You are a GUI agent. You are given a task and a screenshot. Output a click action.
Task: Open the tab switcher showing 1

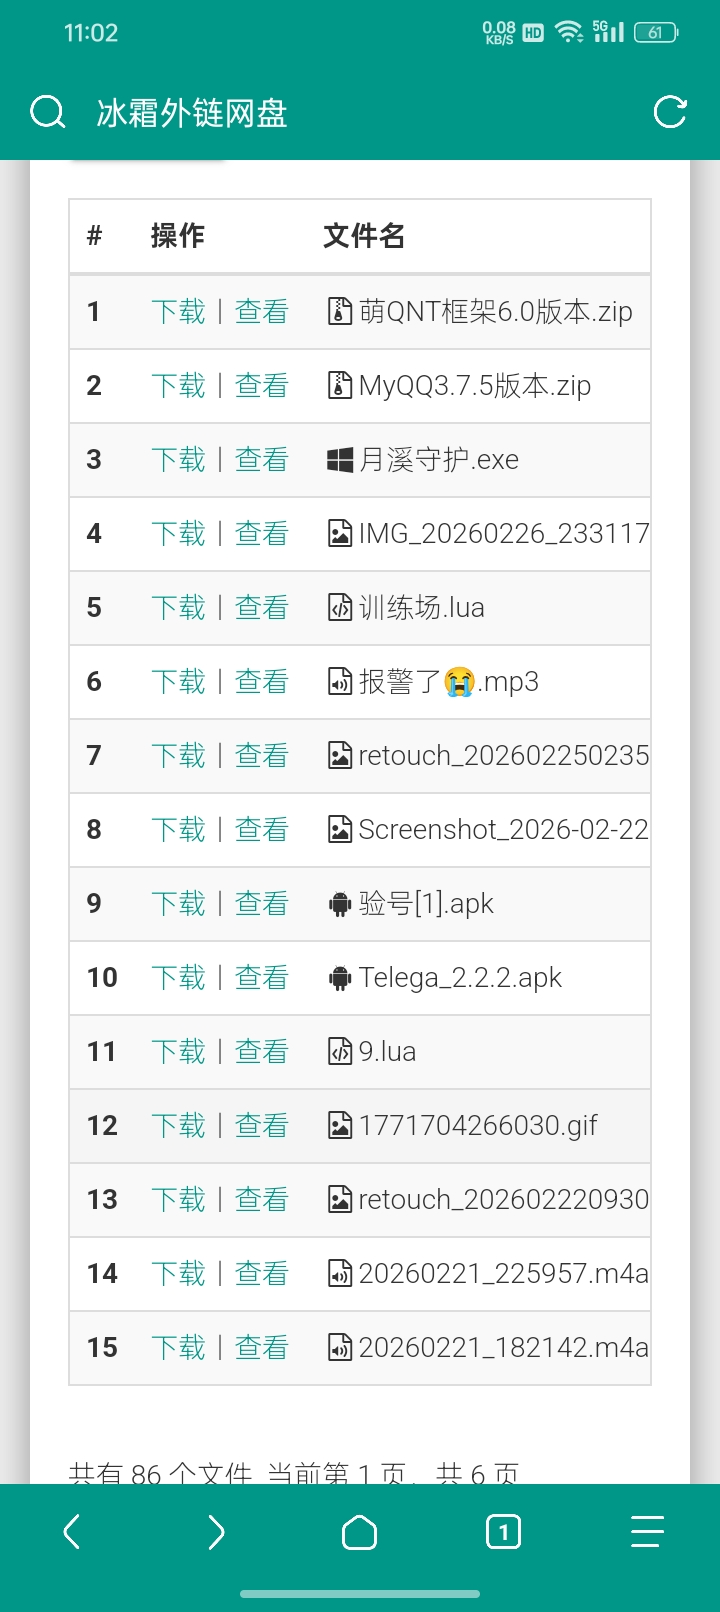pos(503,1531)
